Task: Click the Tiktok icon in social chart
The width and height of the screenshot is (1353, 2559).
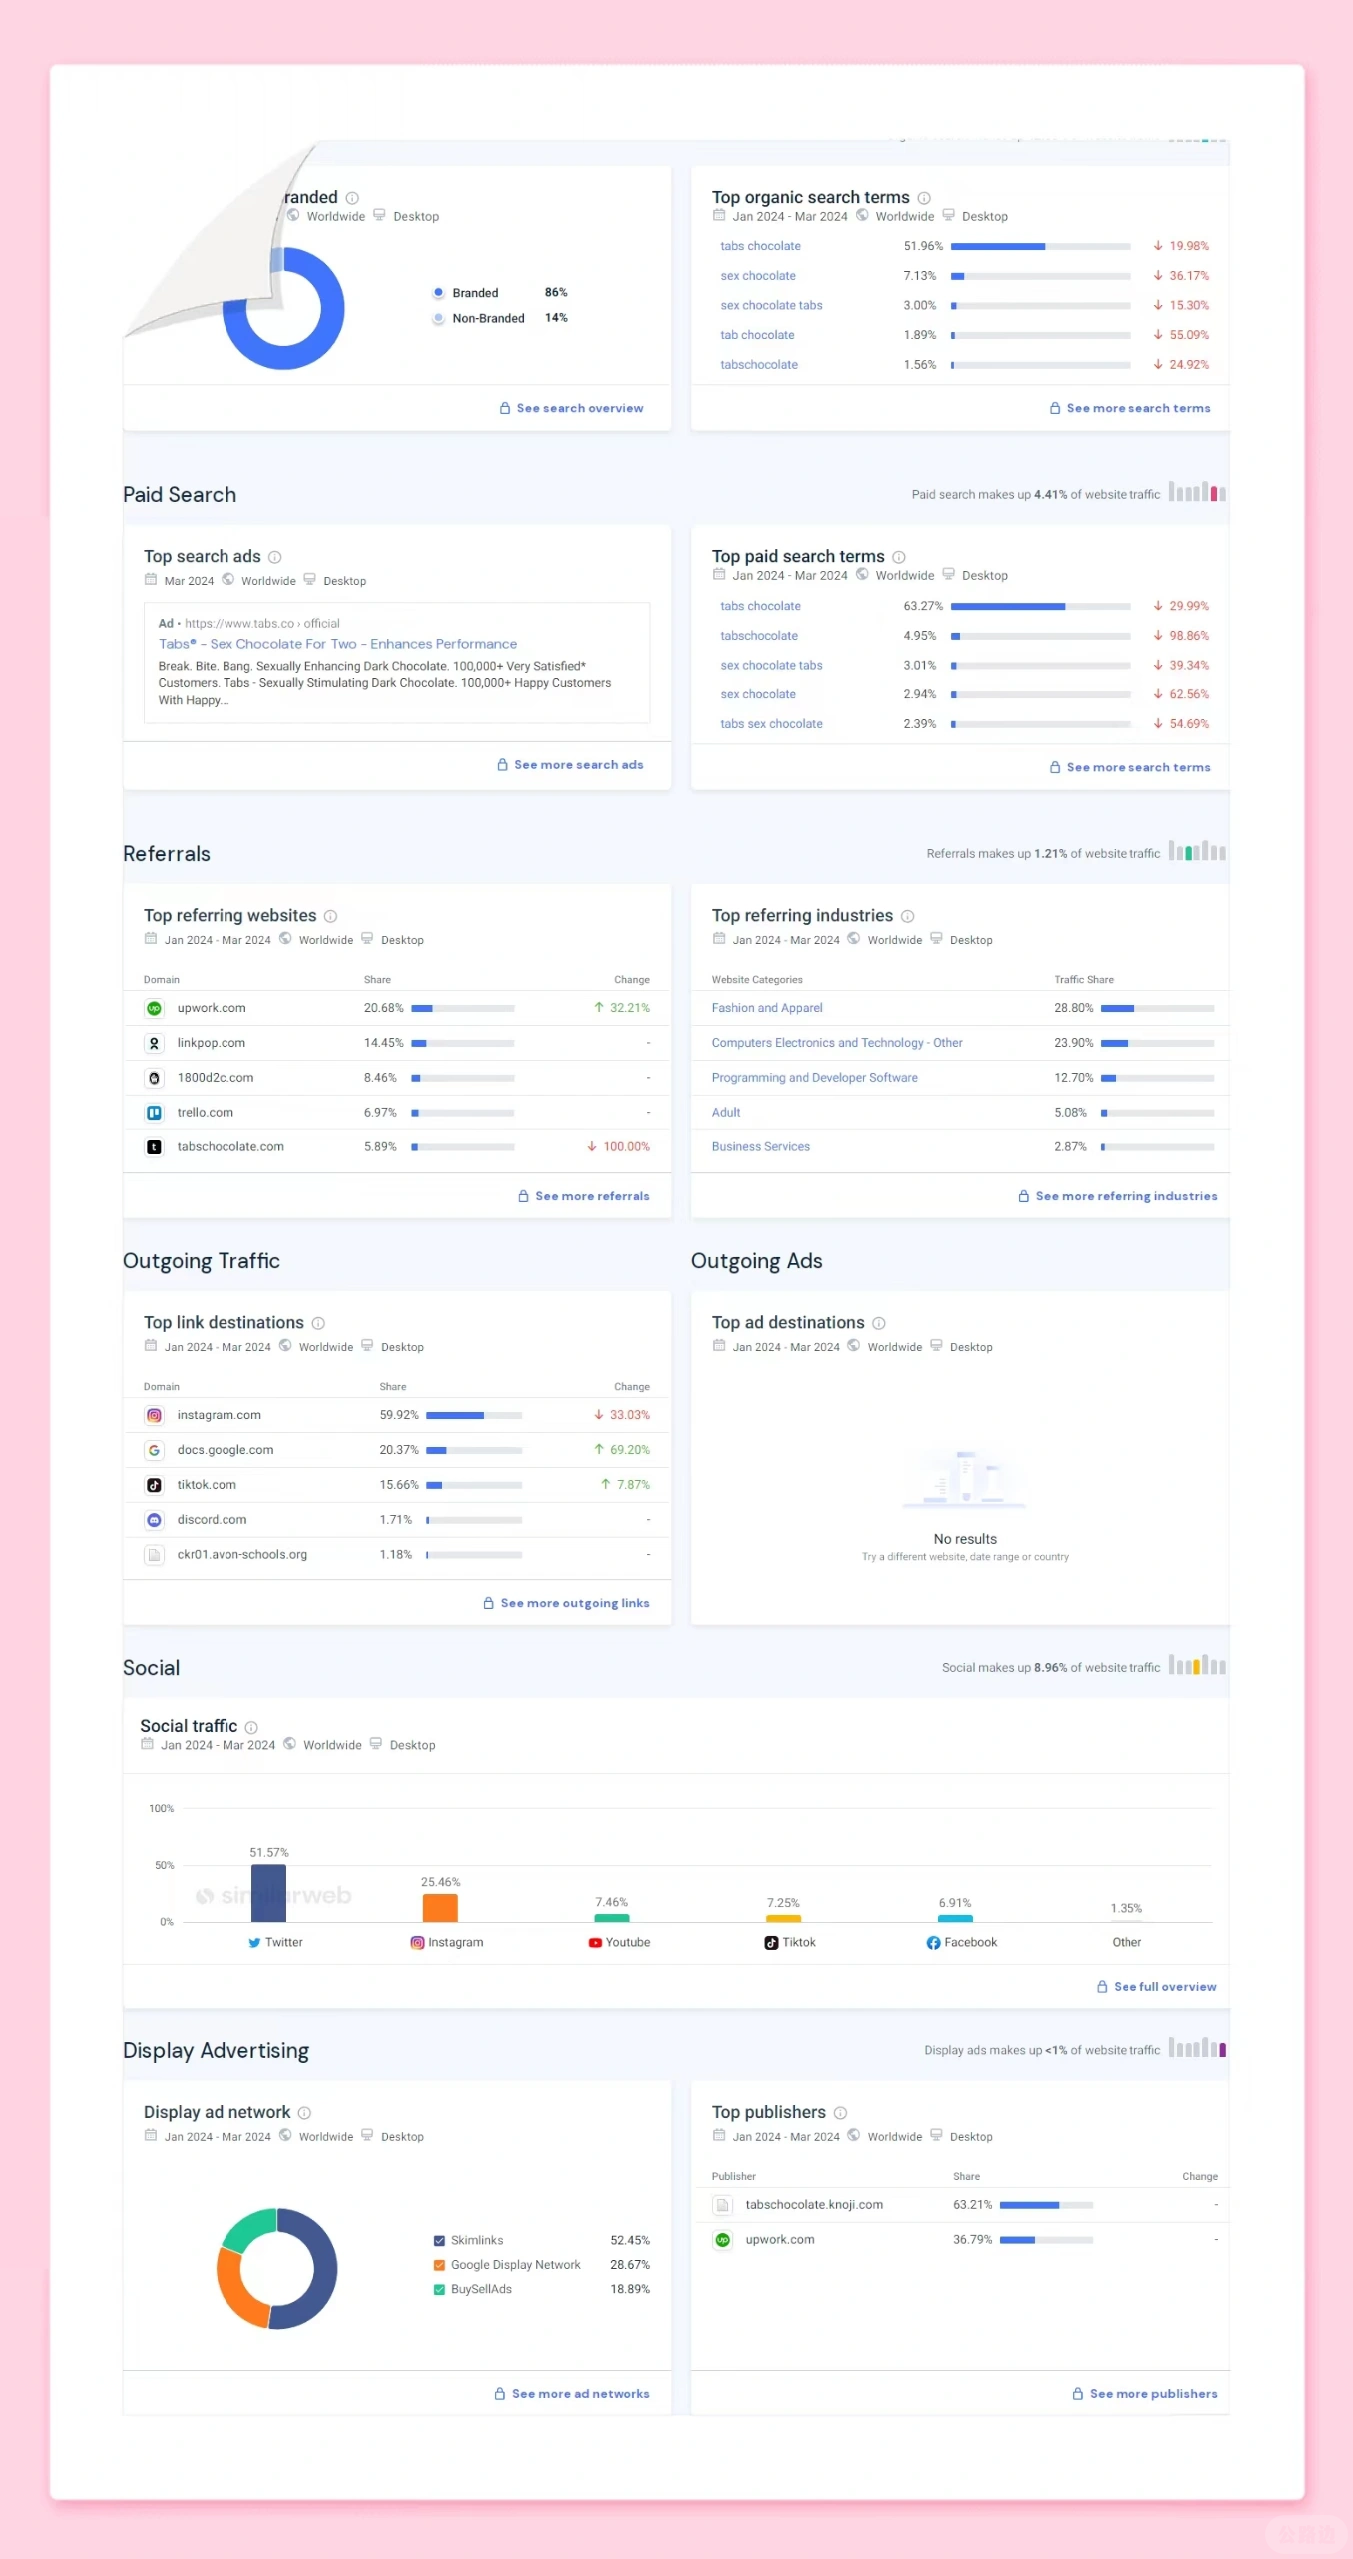Action: point(771,1943)
